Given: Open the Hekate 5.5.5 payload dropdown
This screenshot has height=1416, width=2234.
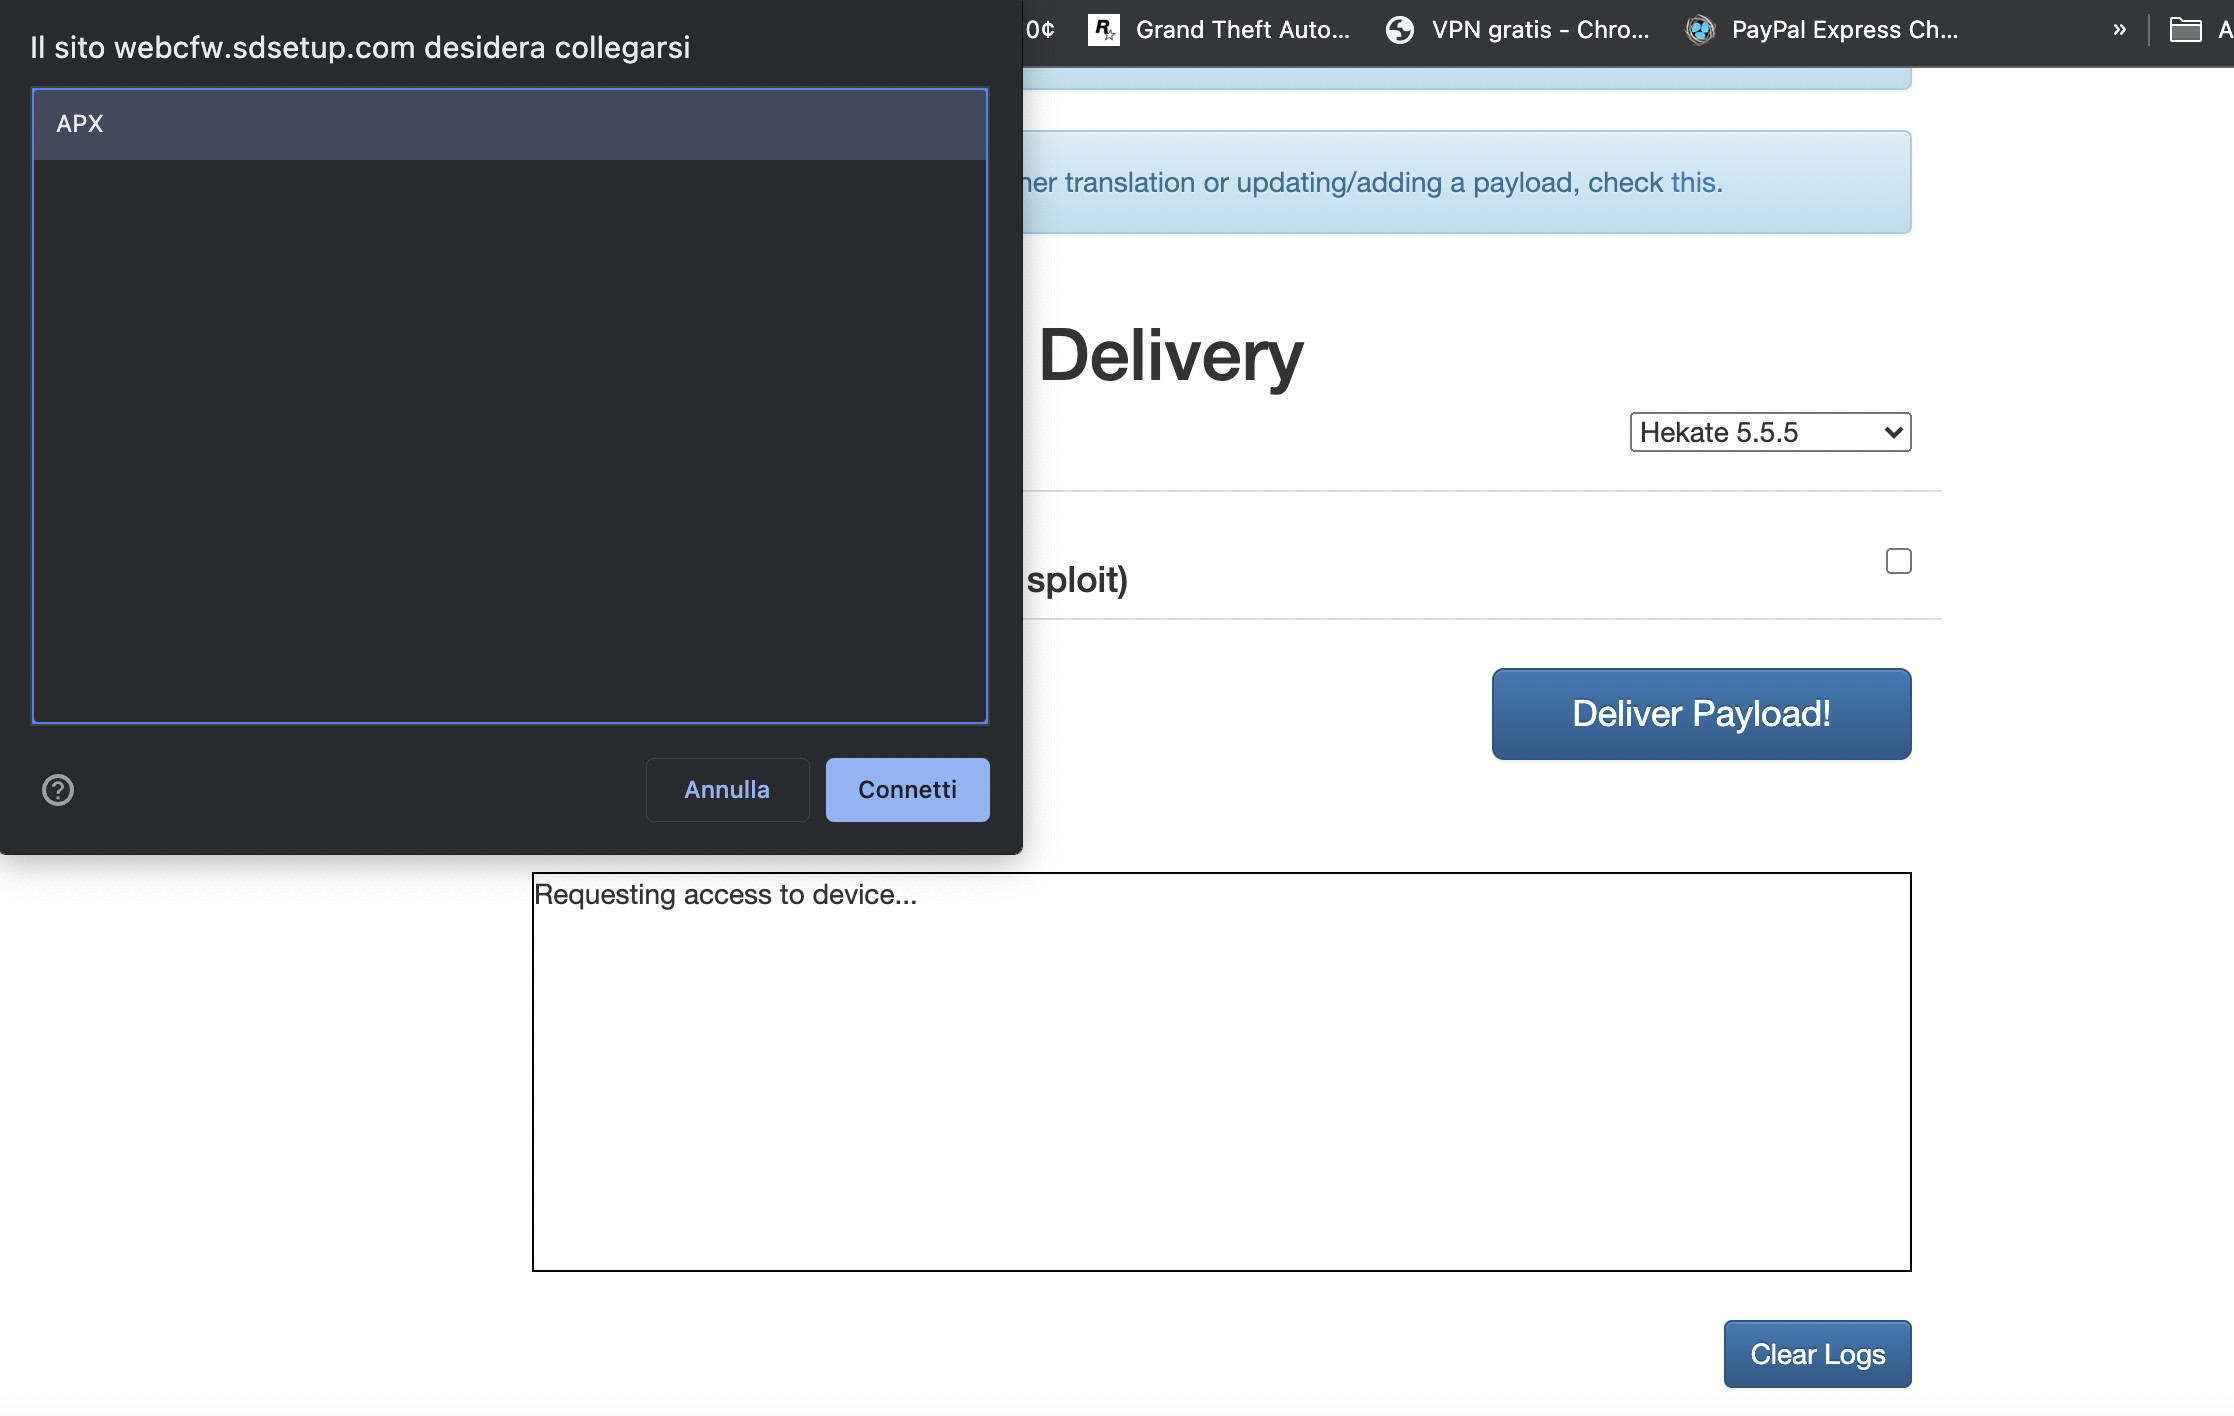Looking at the screenshot, I should point(1770,432).
